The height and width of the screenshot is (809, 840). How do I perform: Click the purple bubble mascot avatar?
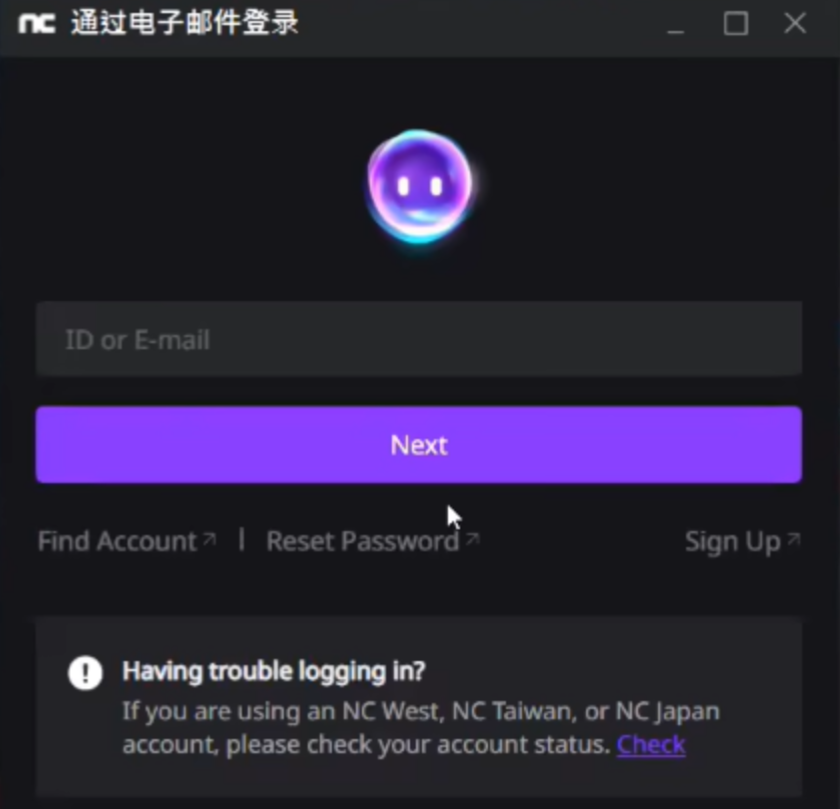[x=419, y=186]
